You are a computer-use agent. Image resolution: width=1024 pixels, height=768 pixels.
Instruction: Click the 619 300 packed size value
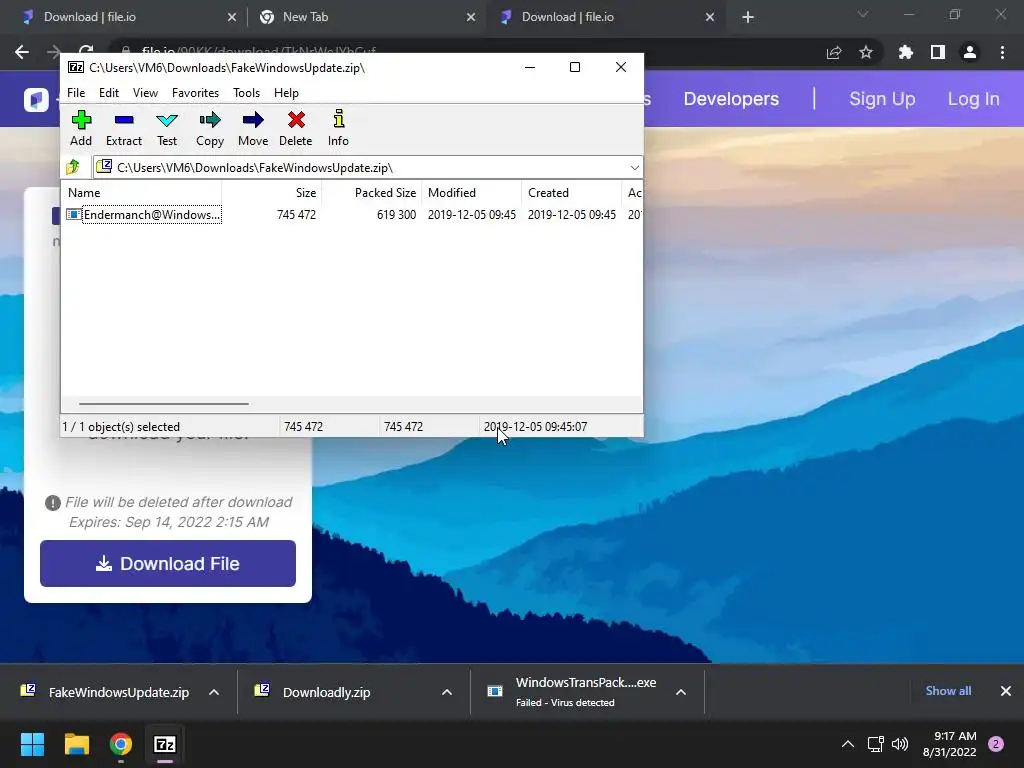click(396, 215)
